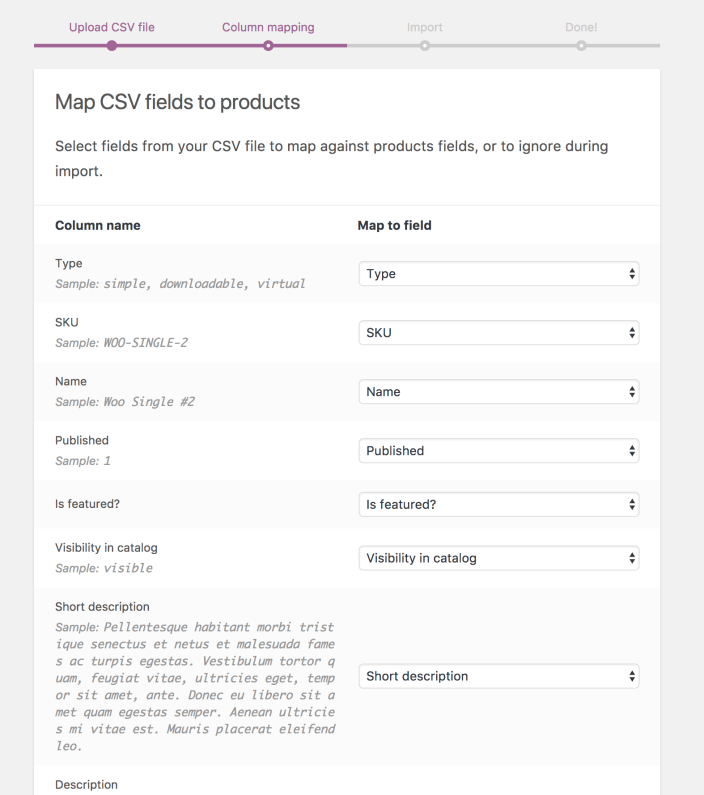
Task: Go to the Upload CSV file step
Action: (111, 27)
